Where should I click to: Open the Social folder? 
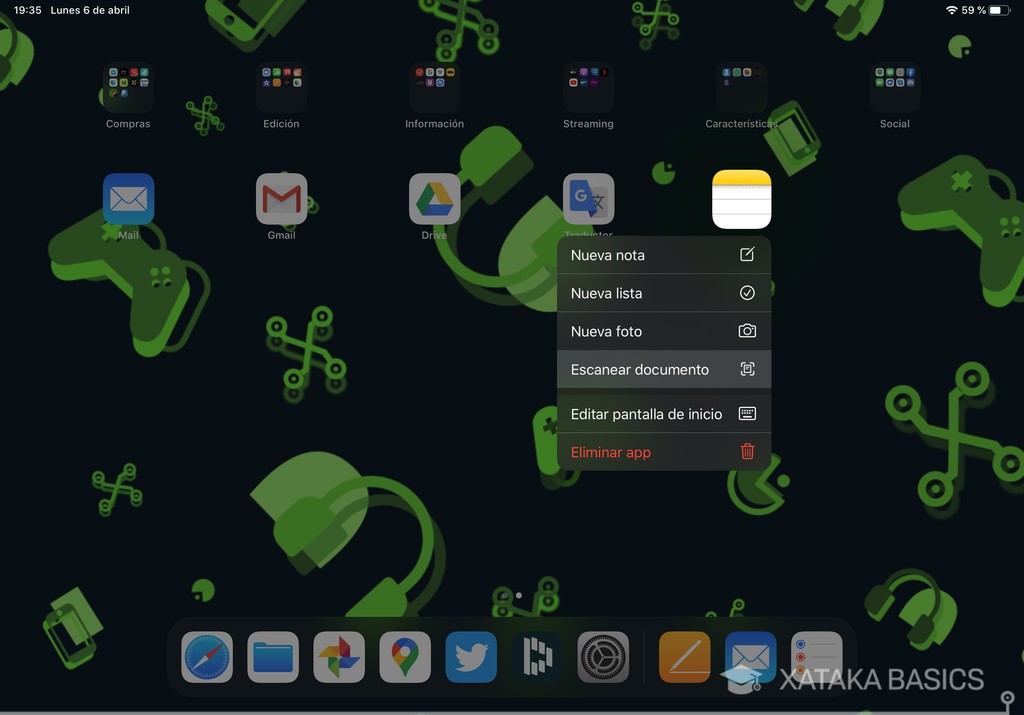[x=894, y=88]
